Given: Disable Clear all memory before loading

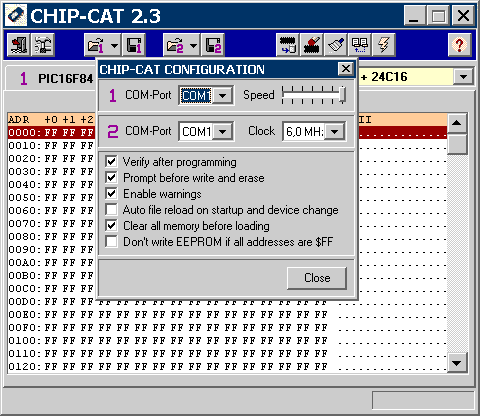Looking at the screenshot, I should pos(111,226).
